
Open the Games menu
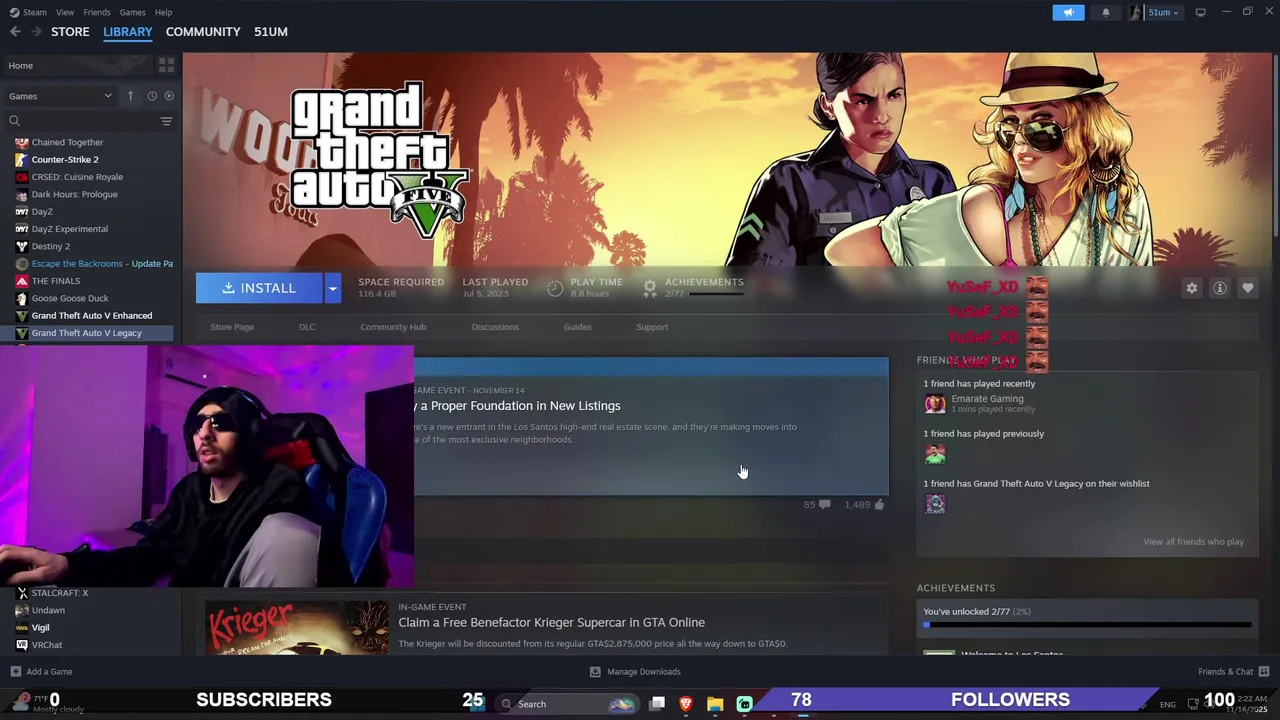pos(132,12)
